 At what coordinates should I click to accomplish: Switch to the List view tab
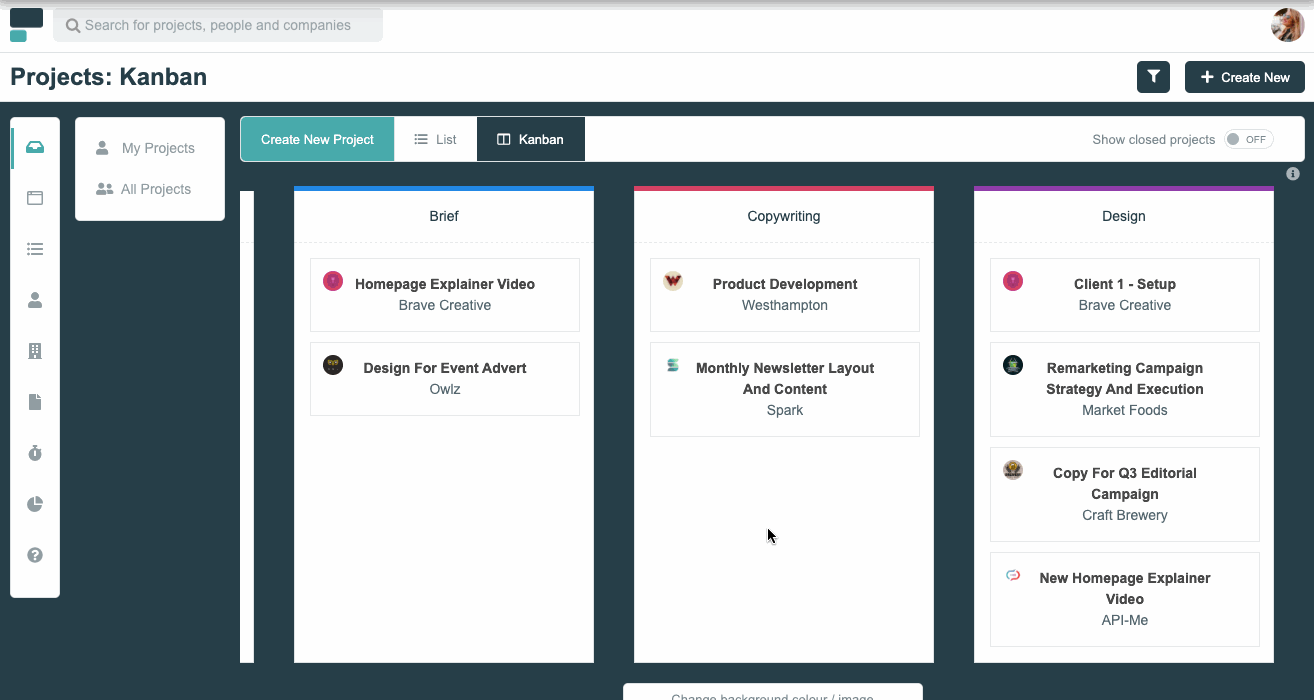(x=435, y=139)
